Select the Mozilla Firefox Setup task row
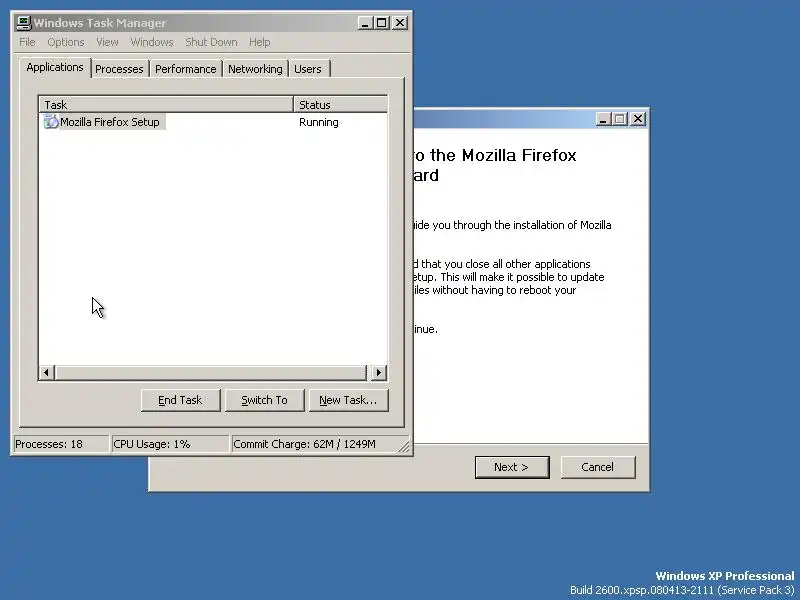800x600 pixels. point(213,122)
